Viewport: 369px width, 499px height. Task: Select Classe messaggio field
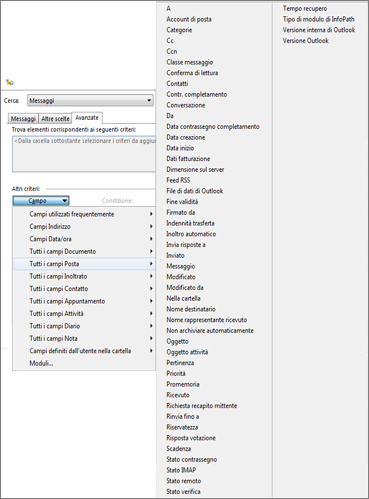[x=189, y=62]
